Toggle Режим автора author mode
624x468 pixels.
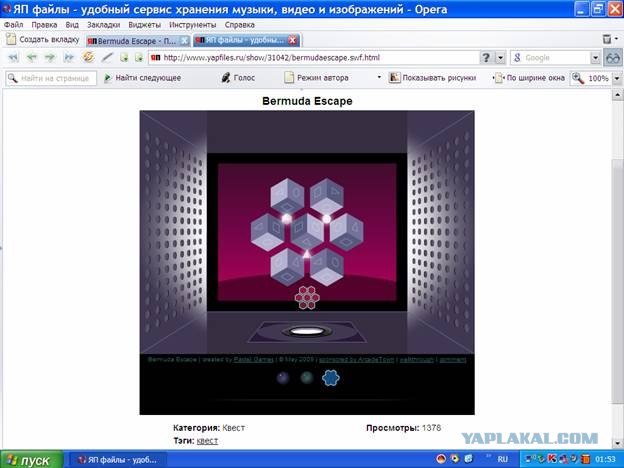pyautogui.click(x=316, y=78)
